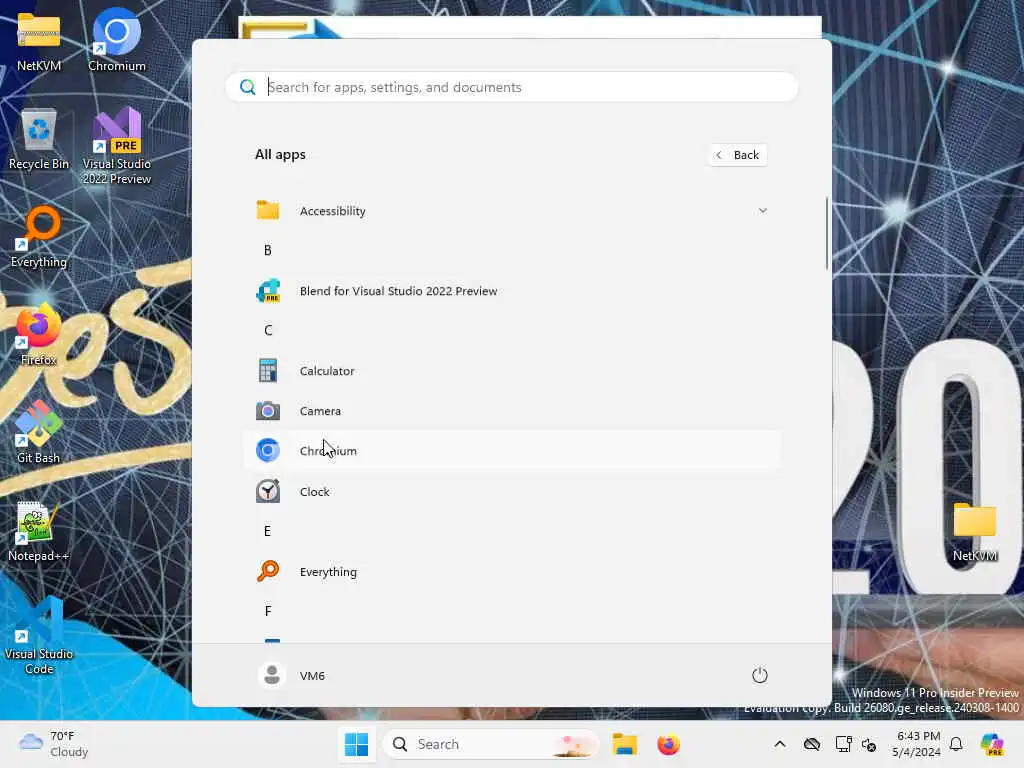This screenshot has width=1024, height=768.
Task: Jump to letter C section header
Action: coord(268,330)
